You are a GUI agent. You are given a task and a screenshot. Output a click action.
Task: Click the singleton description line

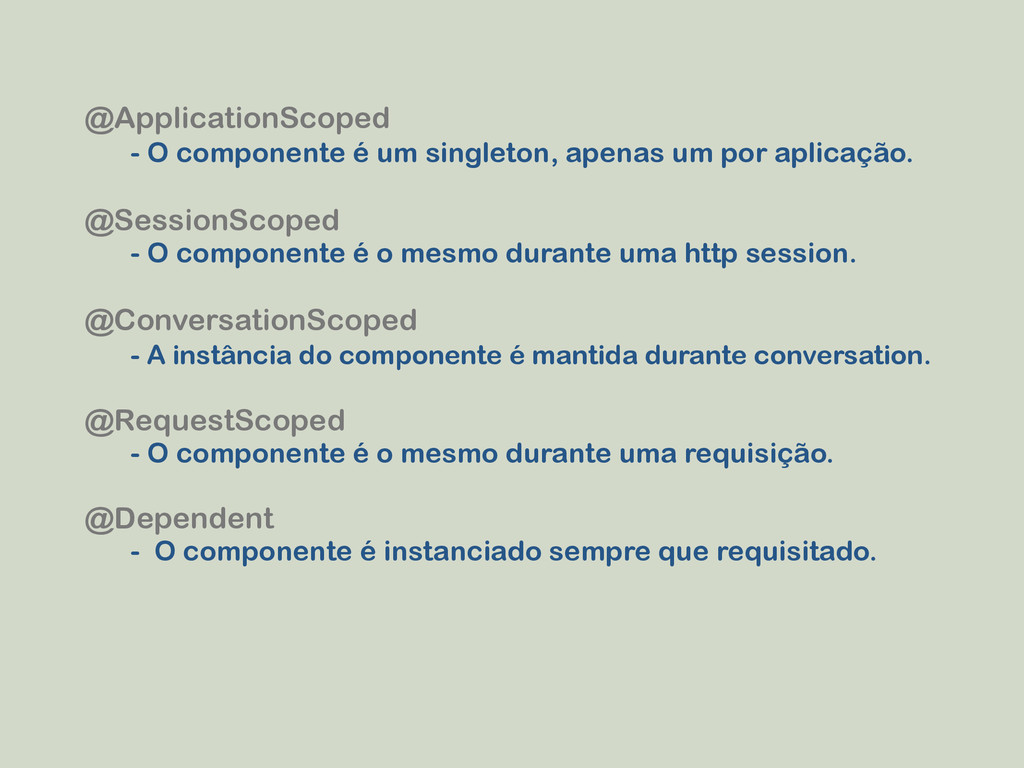pos(521,154)
